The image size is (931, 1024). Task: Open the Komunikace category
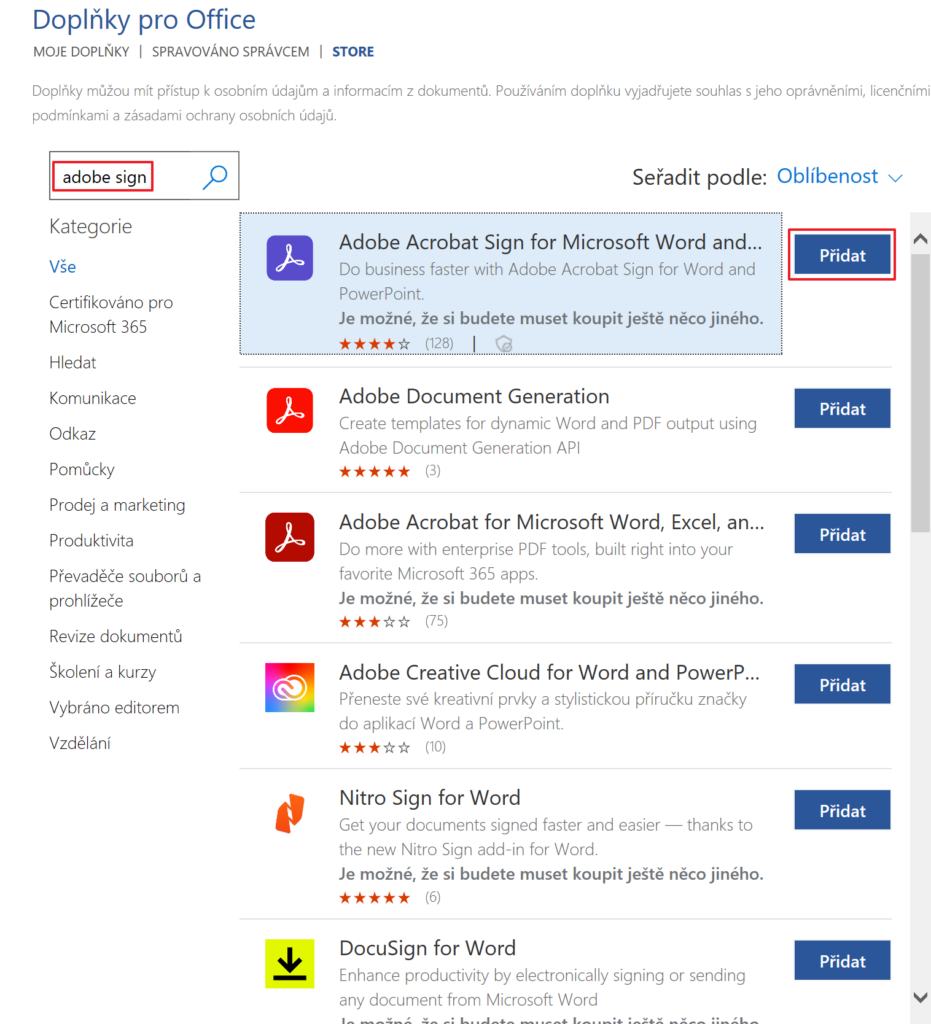point(93,398)
